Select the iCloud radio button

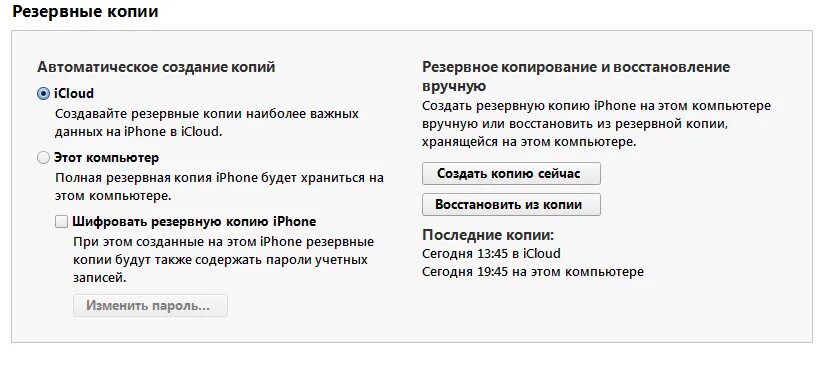tap(43, 94)
